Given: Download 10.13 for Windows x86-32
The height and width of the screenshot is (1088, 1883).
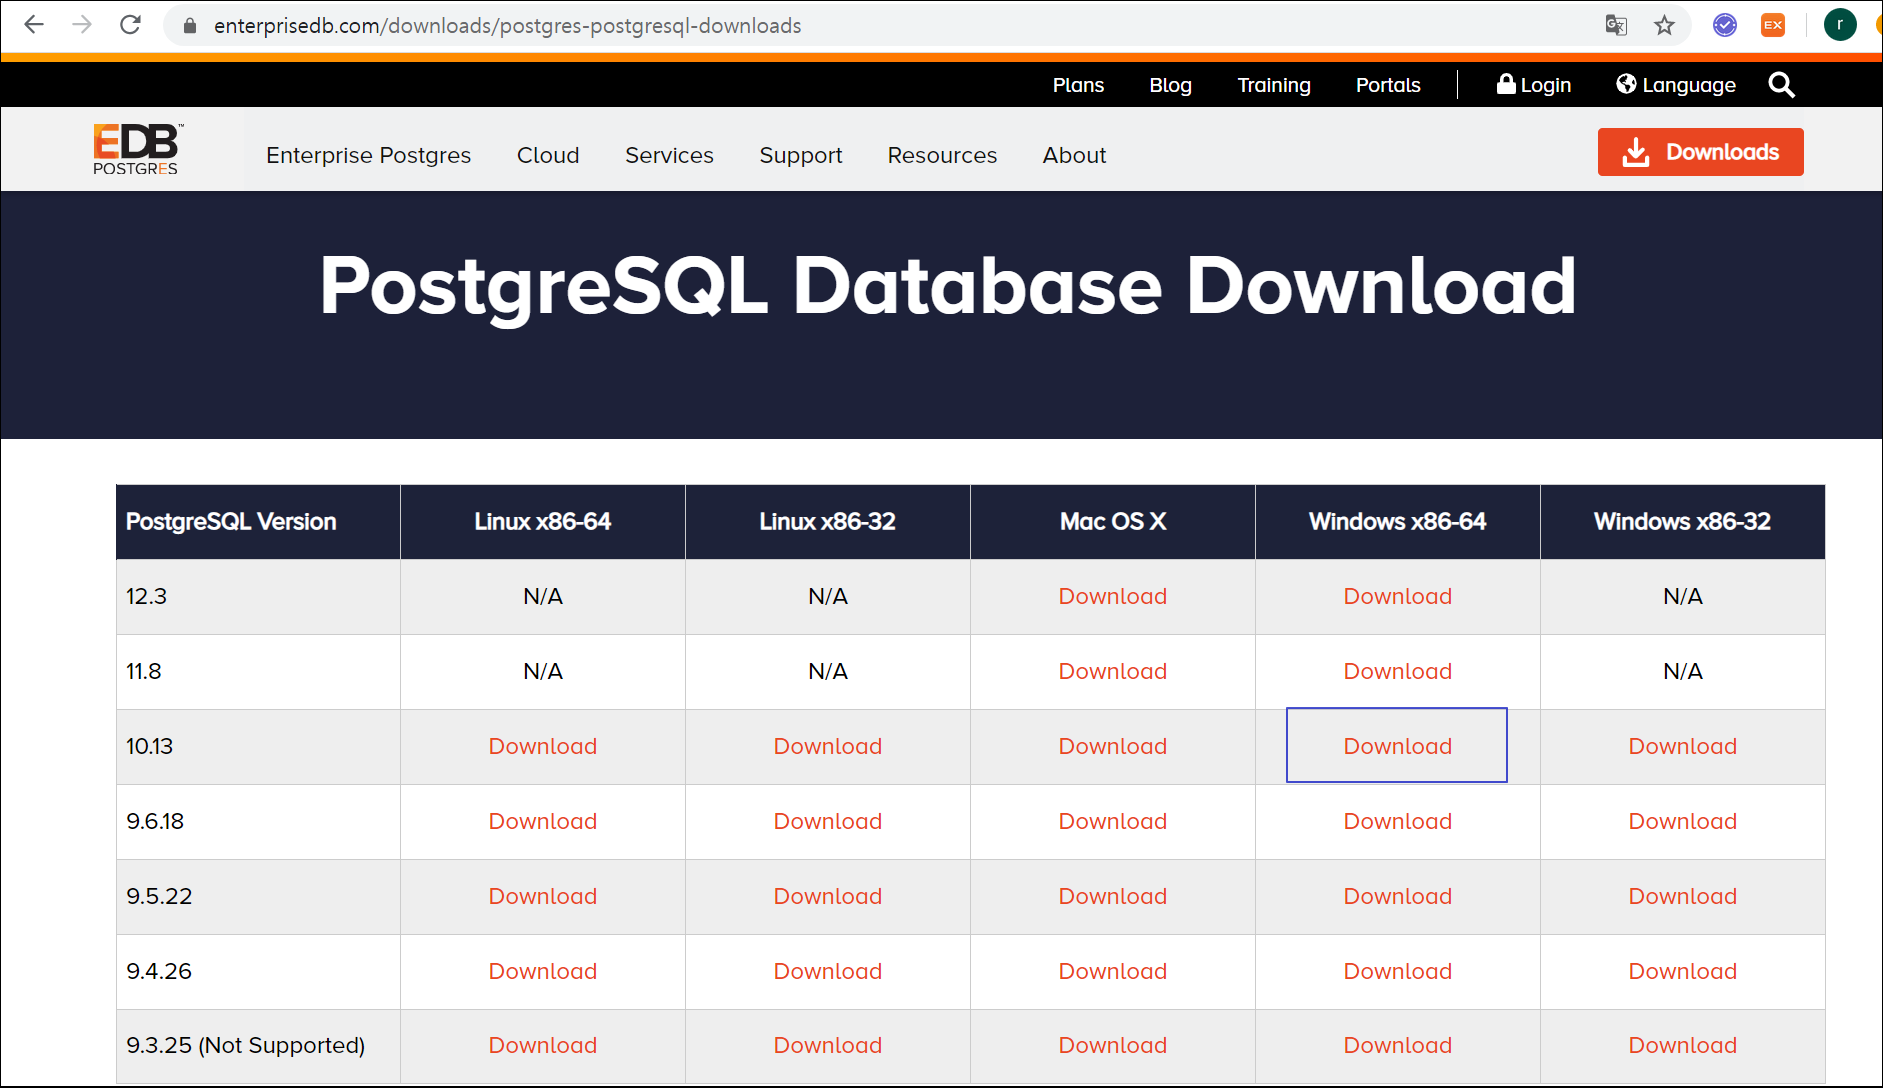Looking at the screenshot, I should (x=1682, y=746).
